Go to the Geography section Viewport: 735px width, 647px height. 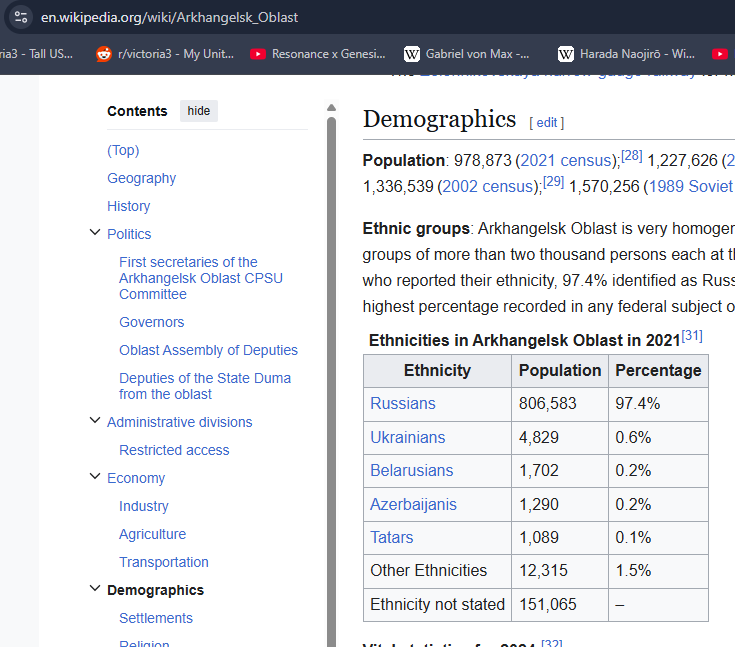pos(142,178)
